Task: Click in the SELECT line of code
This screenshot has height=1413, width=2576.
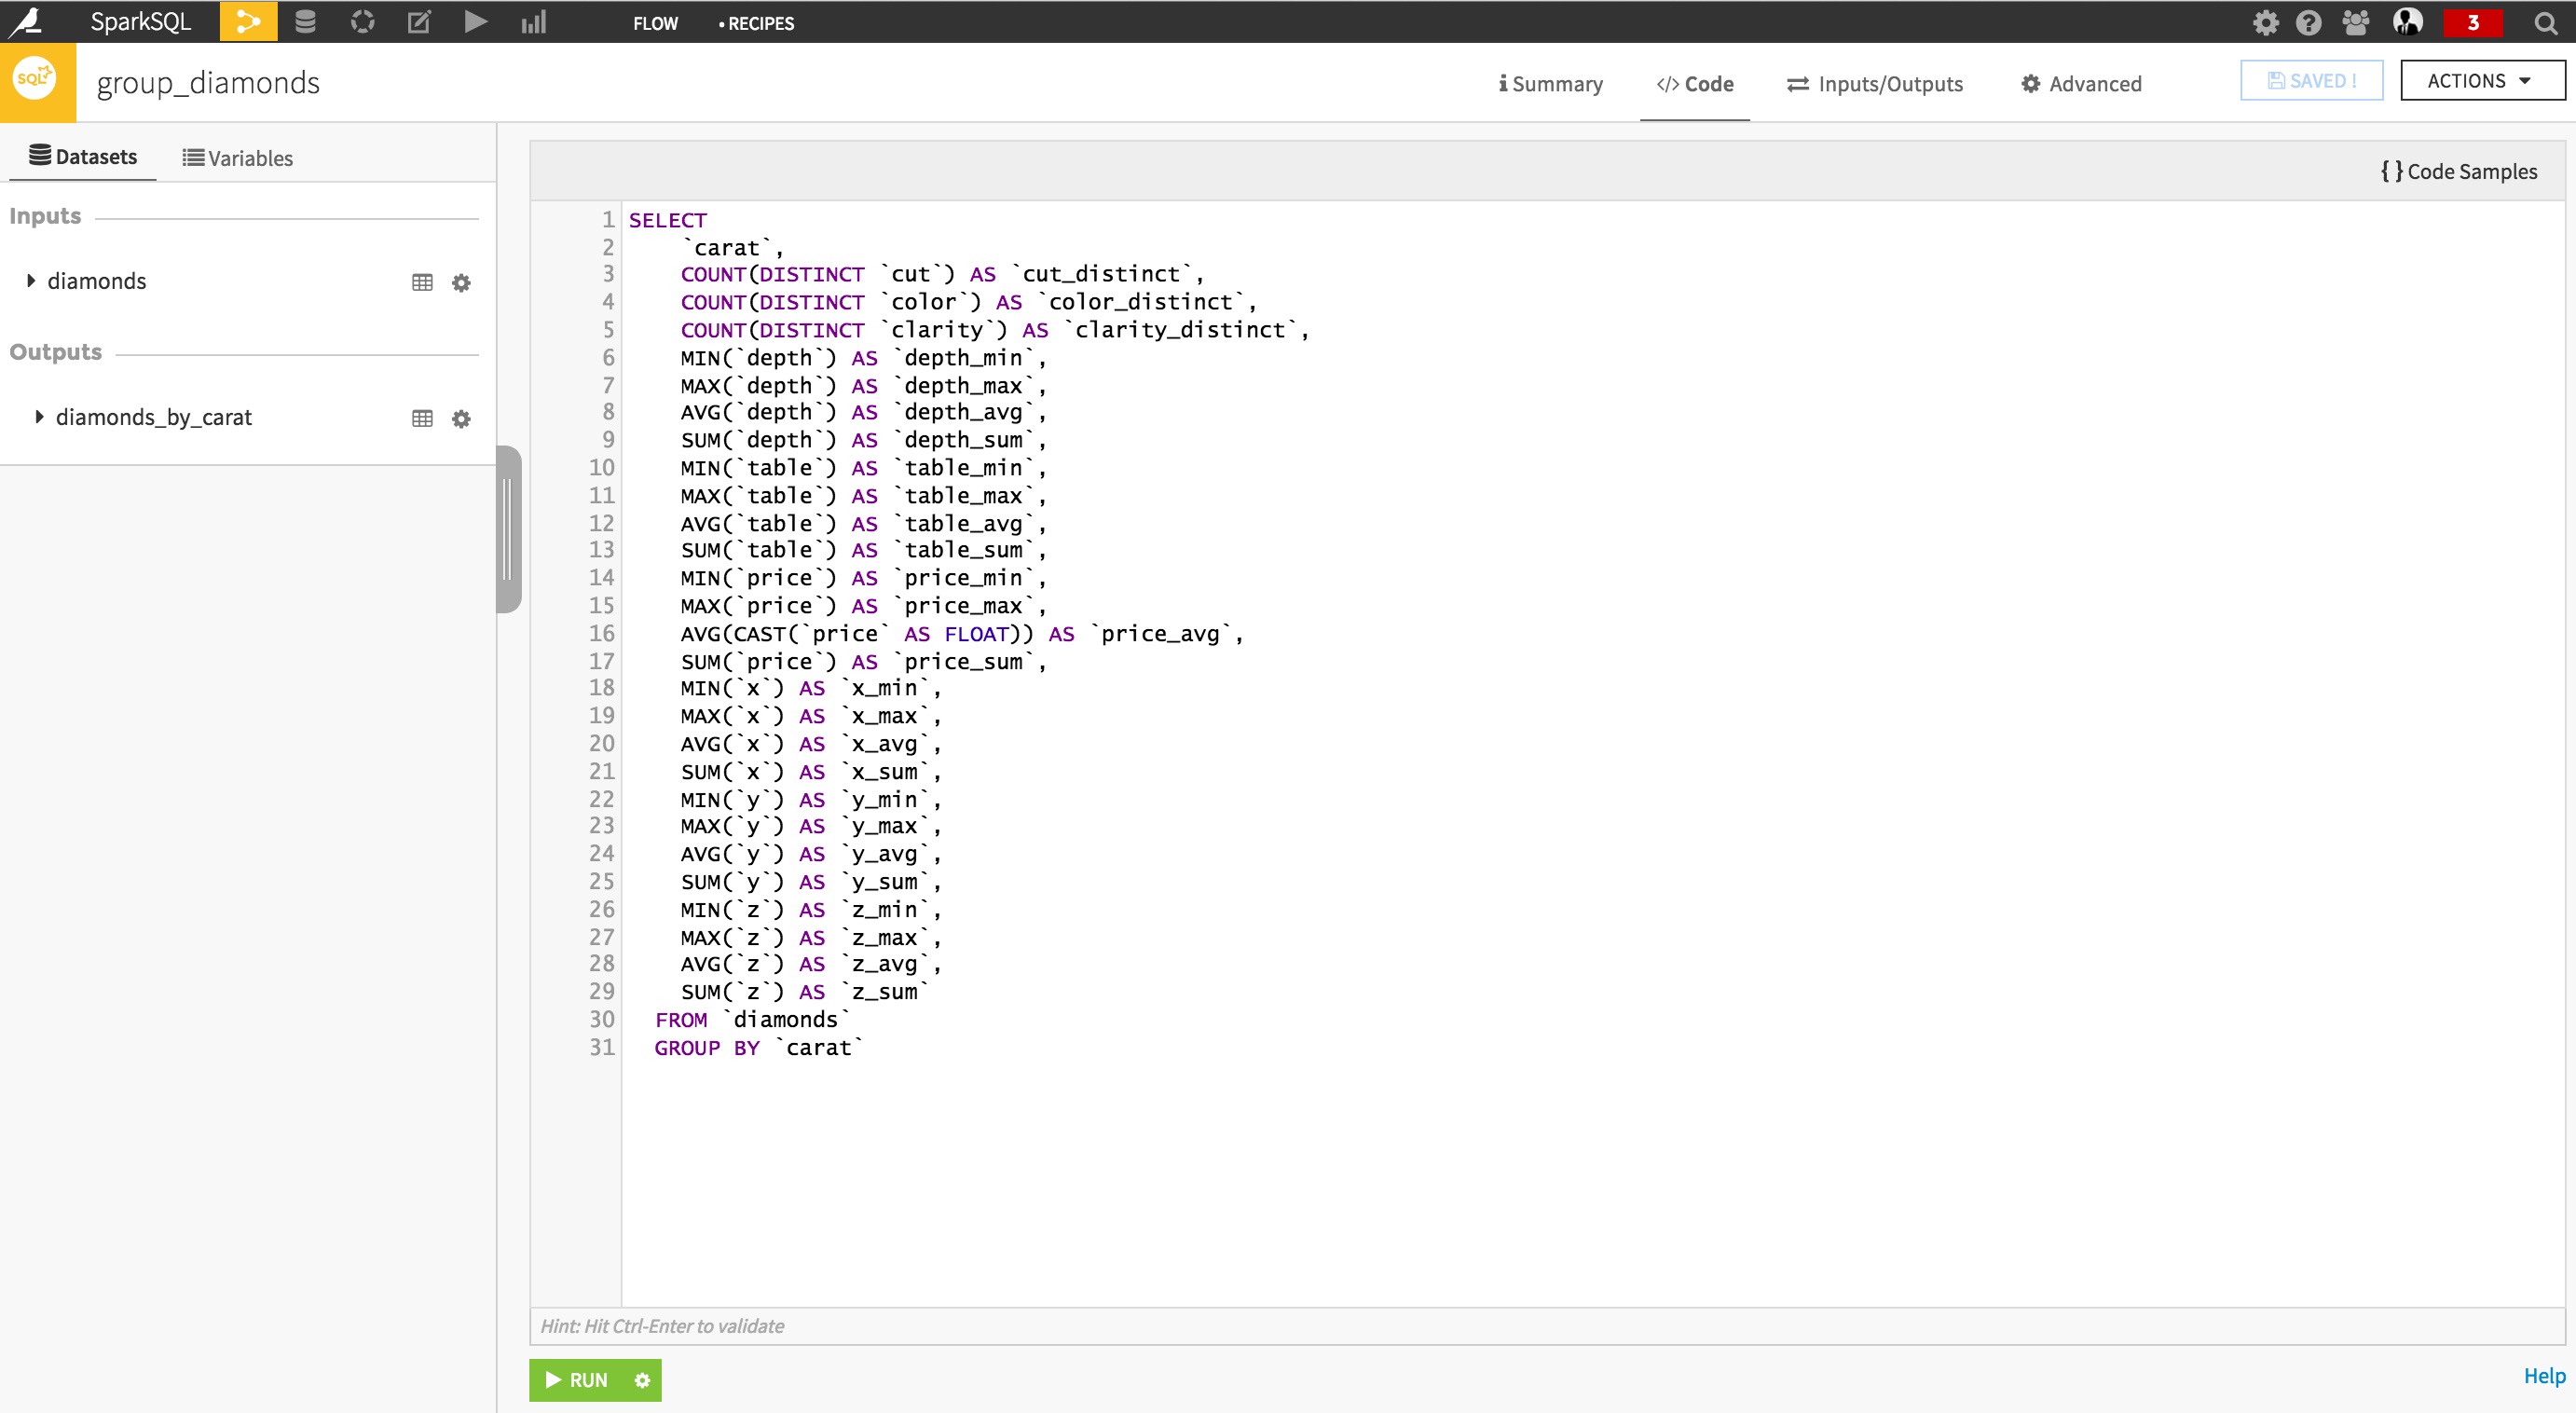Action: (x=668, y=220)
